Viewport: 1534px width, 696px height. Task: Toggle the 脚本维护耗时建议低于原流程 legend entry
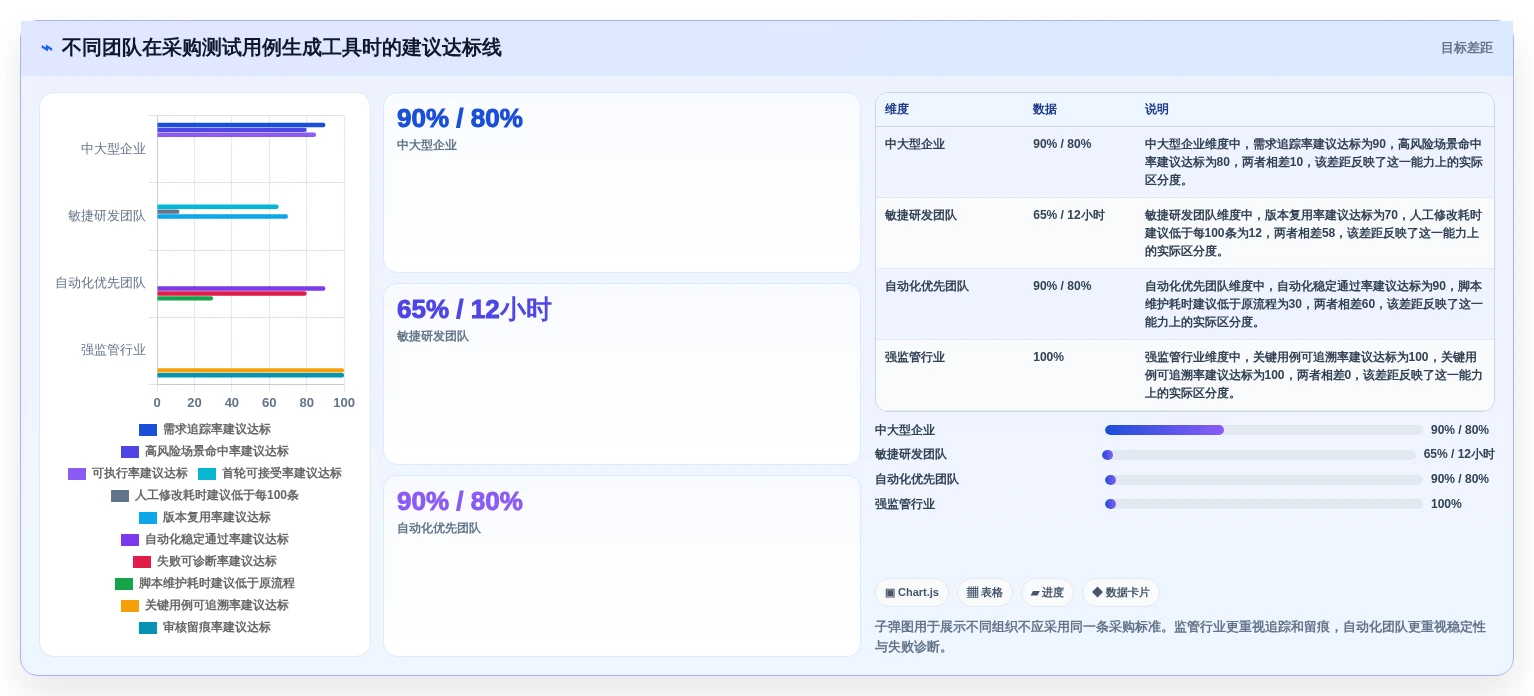tap(205, 584)
